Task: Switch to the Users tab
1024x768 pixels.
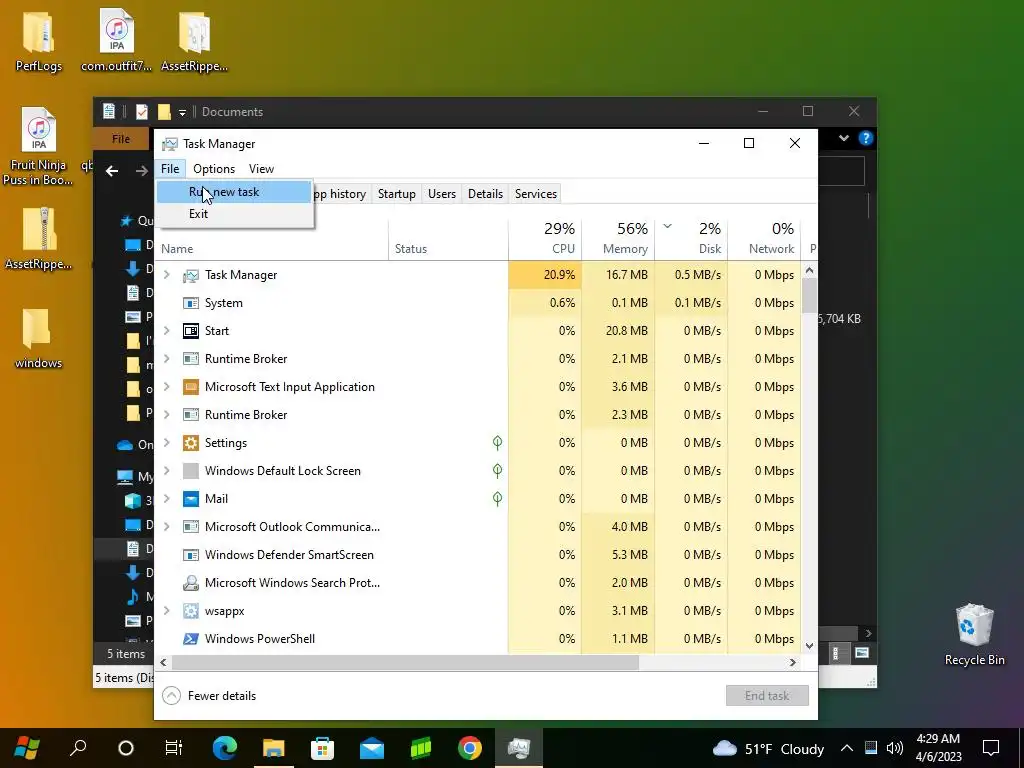Action: [442, 194]
